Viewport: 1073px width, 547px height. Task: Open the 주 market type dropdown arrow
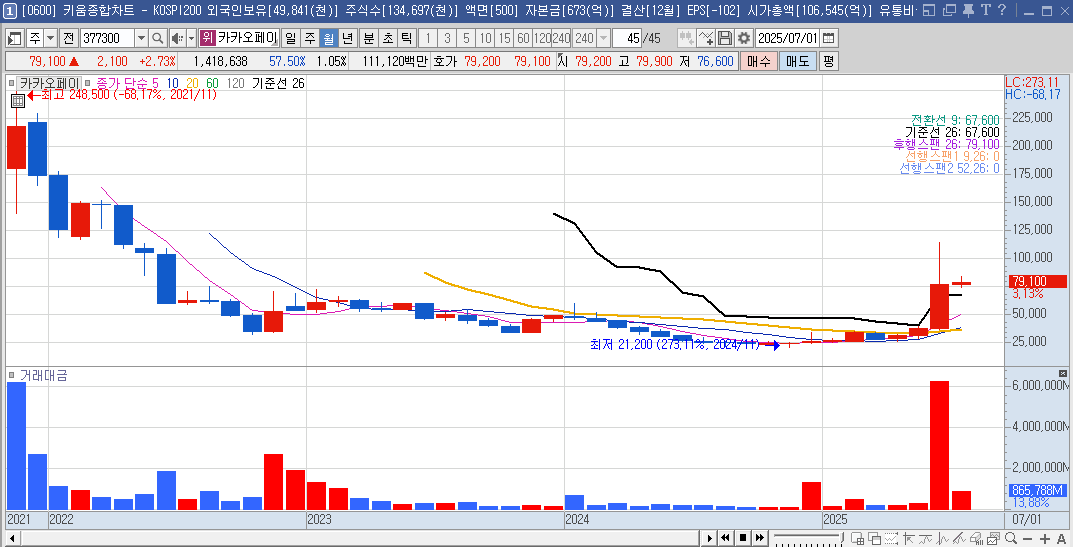50,38
